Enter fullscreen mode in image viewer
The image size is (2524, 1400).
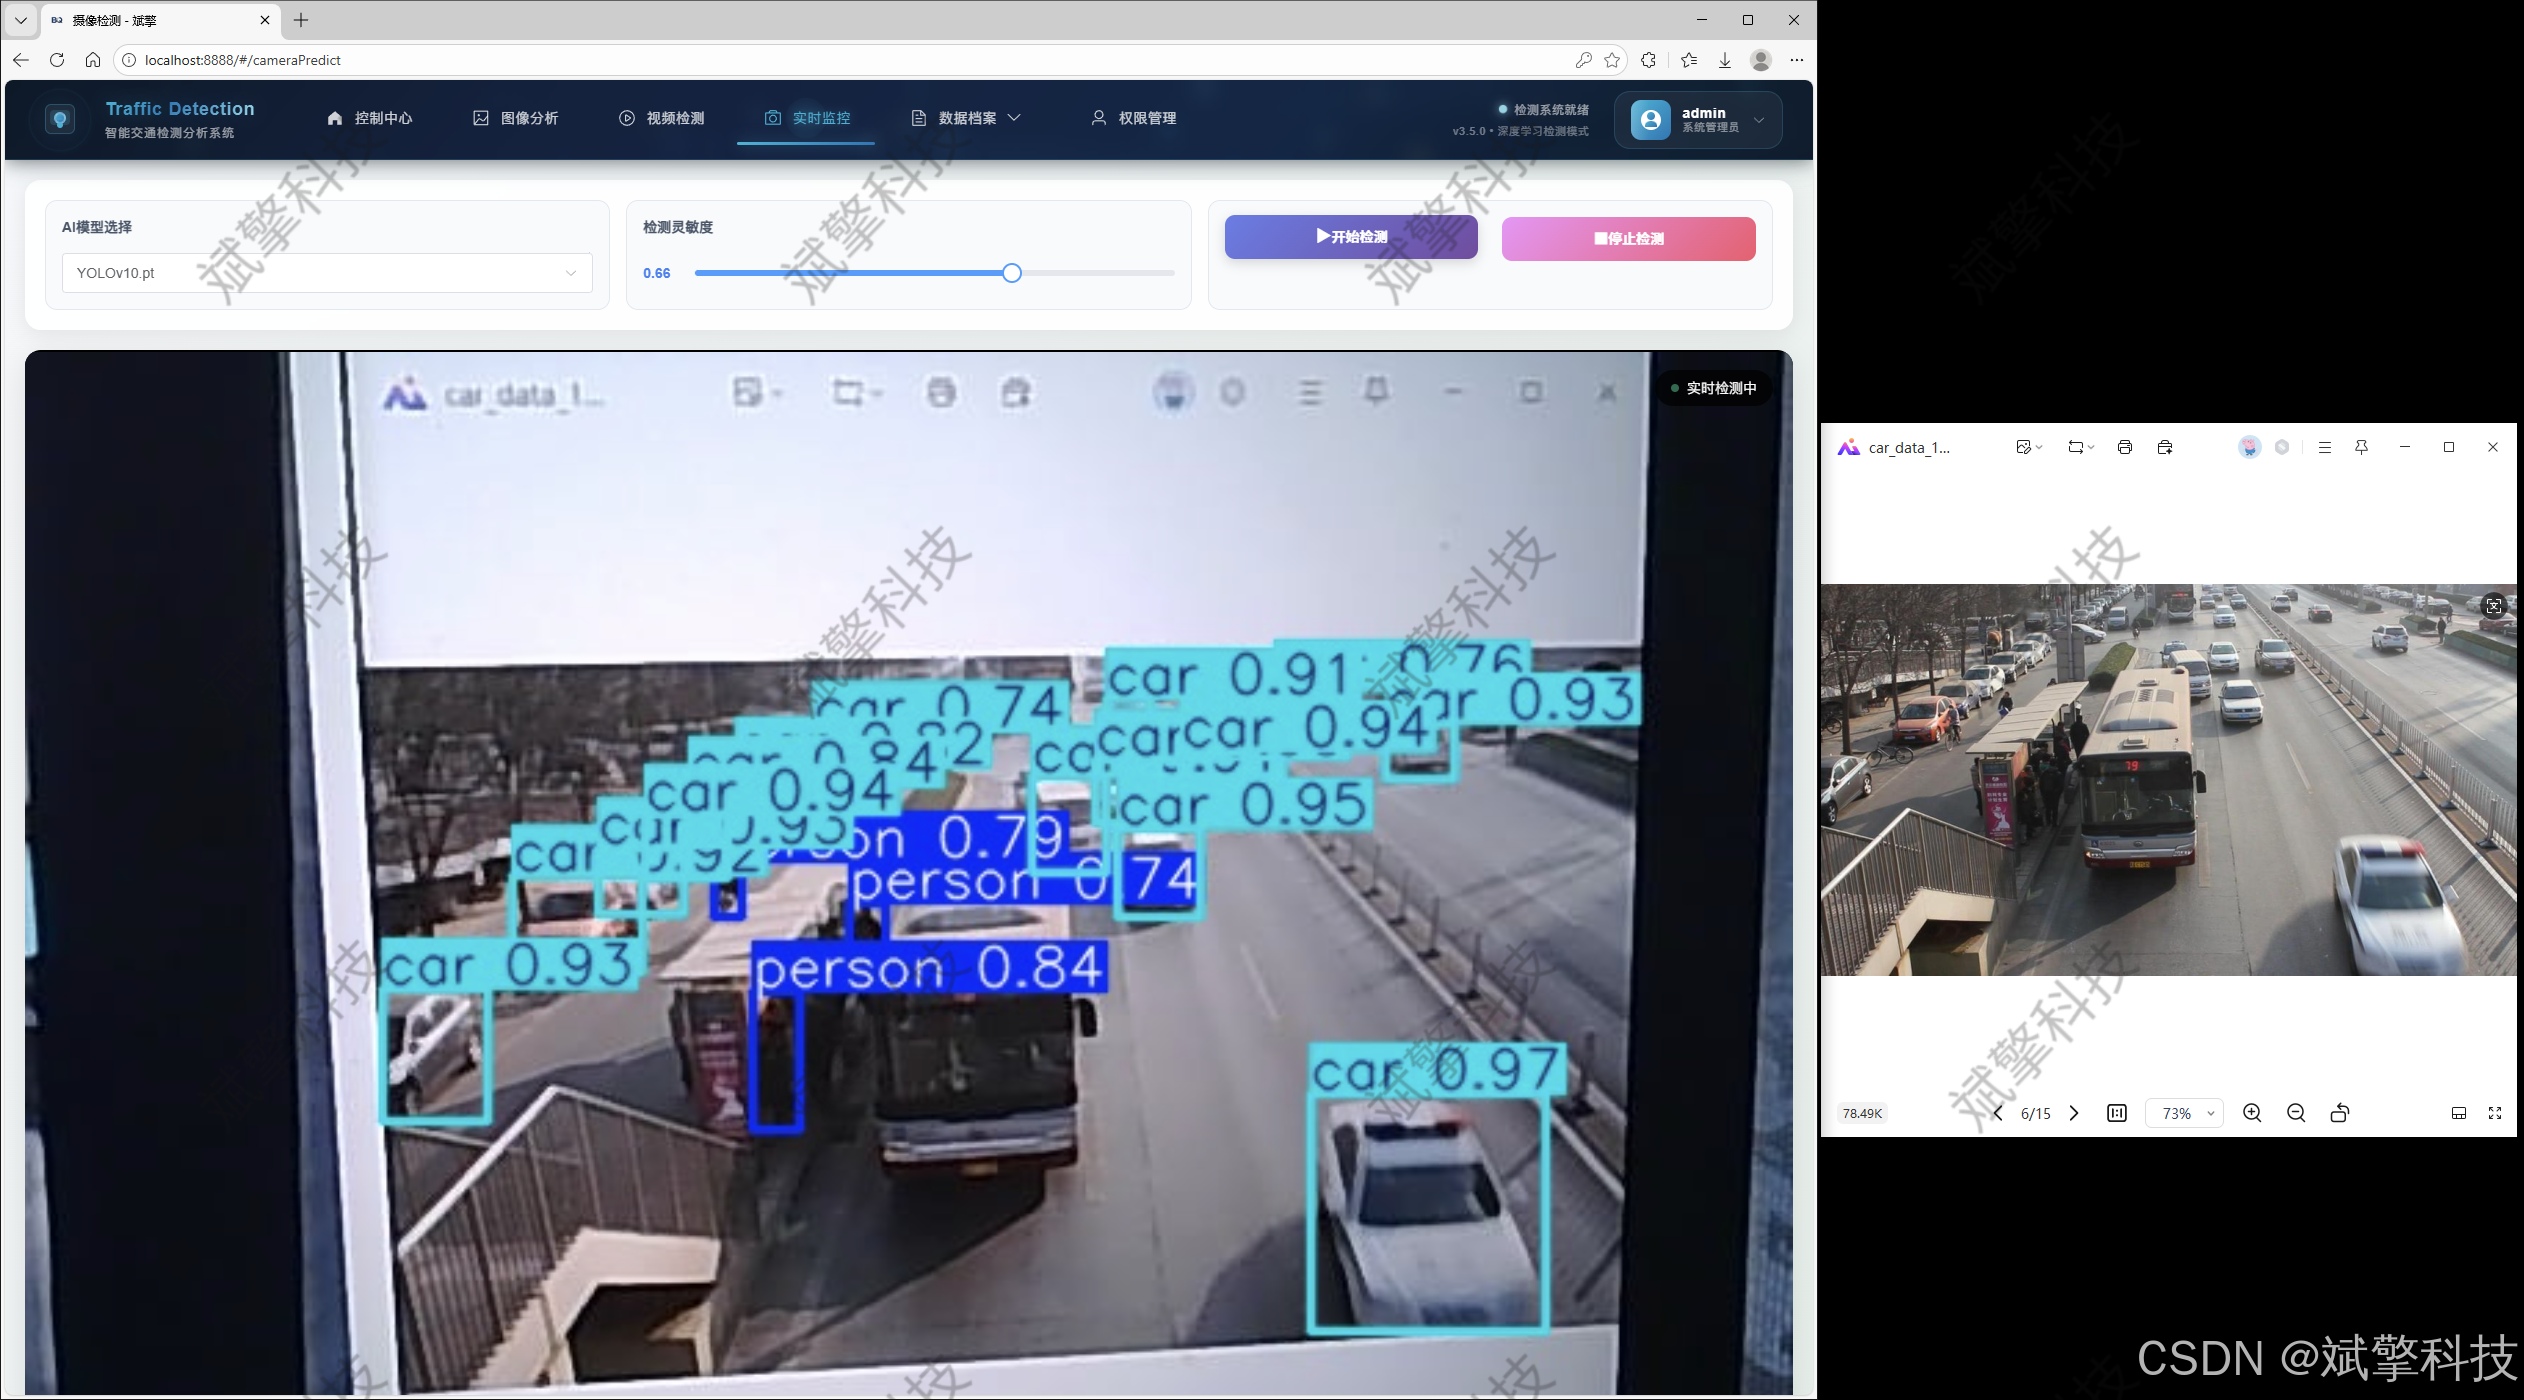click(2495, 1113)
